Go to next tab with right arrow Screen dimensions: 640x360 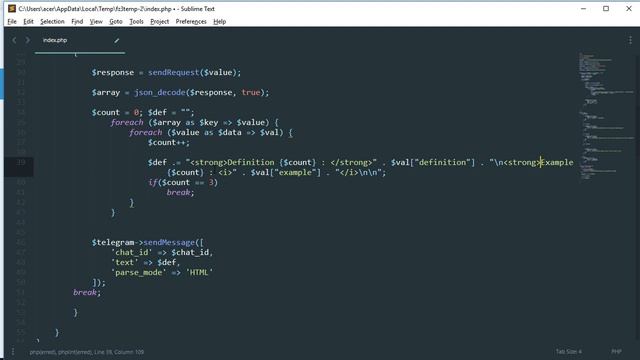tap(27, 40)
